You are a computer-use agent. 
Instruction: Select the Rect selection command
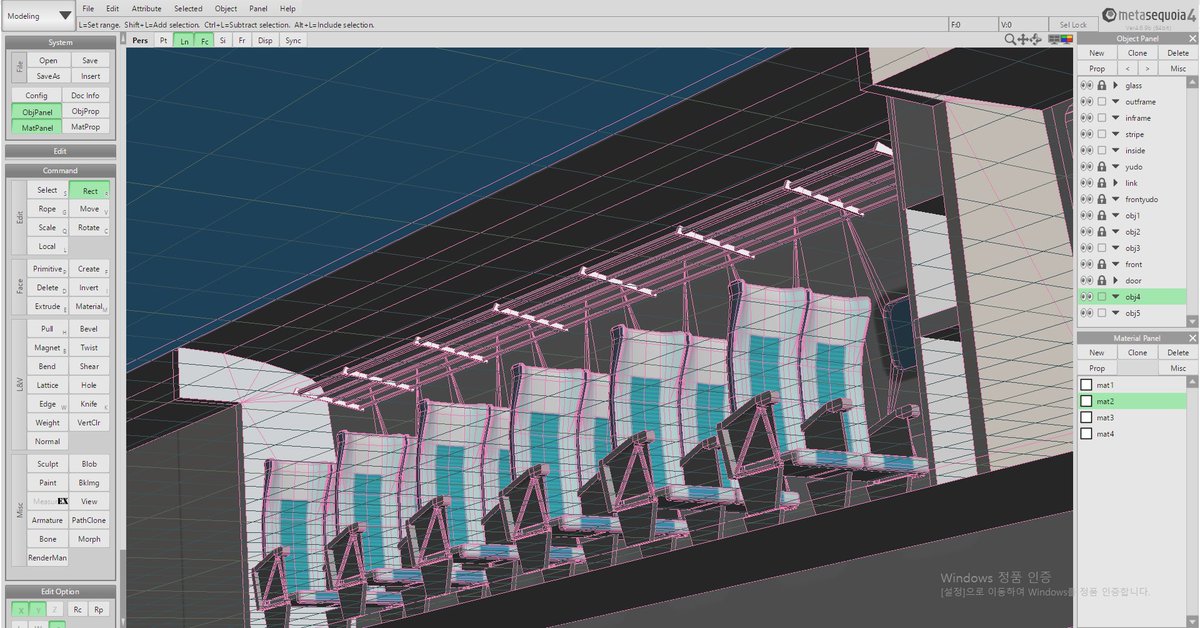coord(89,190)
